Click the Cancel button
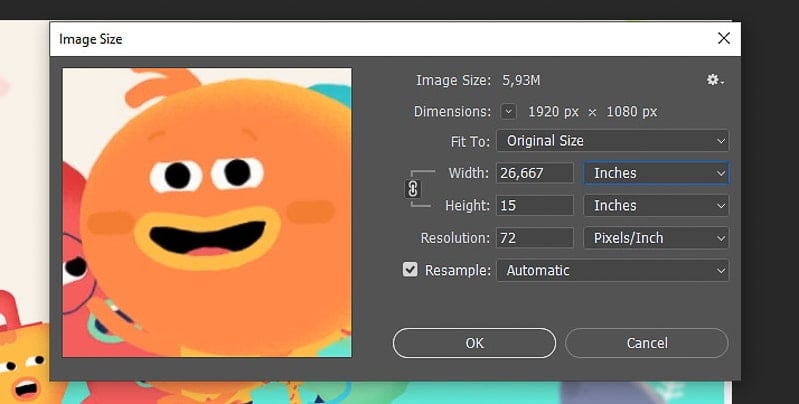This screenshot has height=404, width=799. (x=647, y=343)
